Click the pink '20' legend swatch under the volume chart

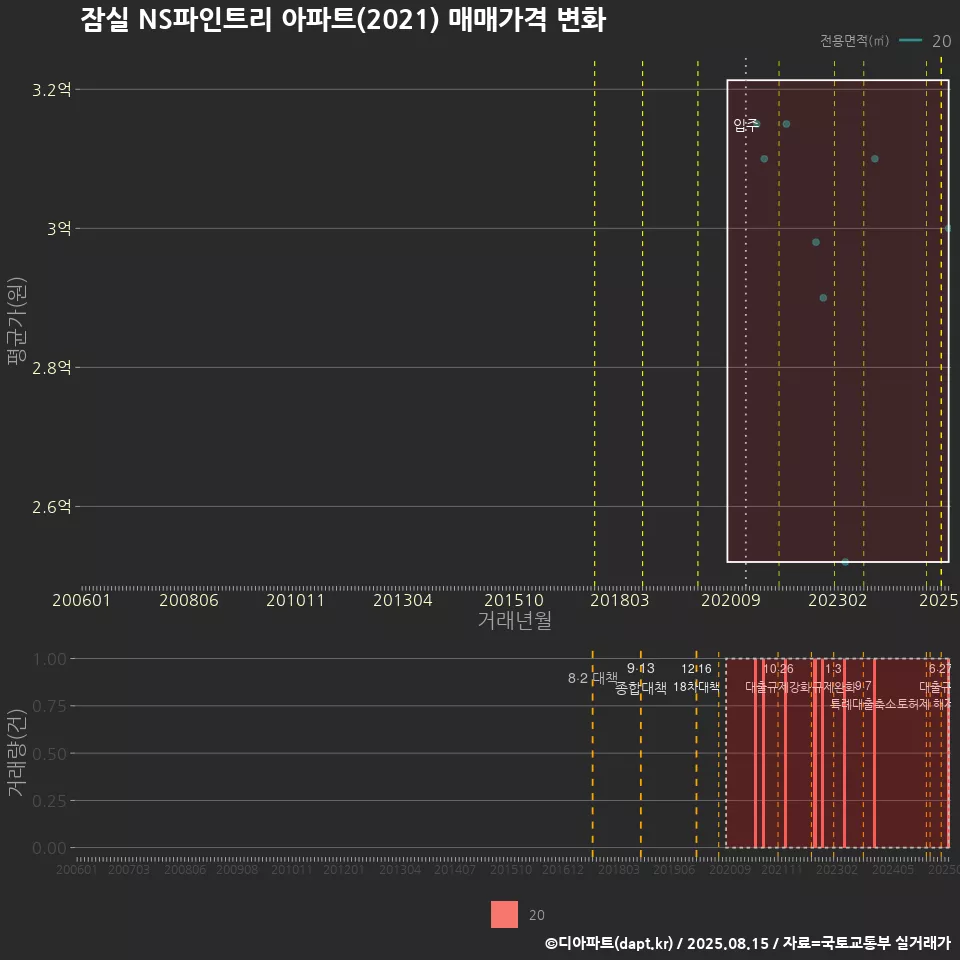point(504,914)
